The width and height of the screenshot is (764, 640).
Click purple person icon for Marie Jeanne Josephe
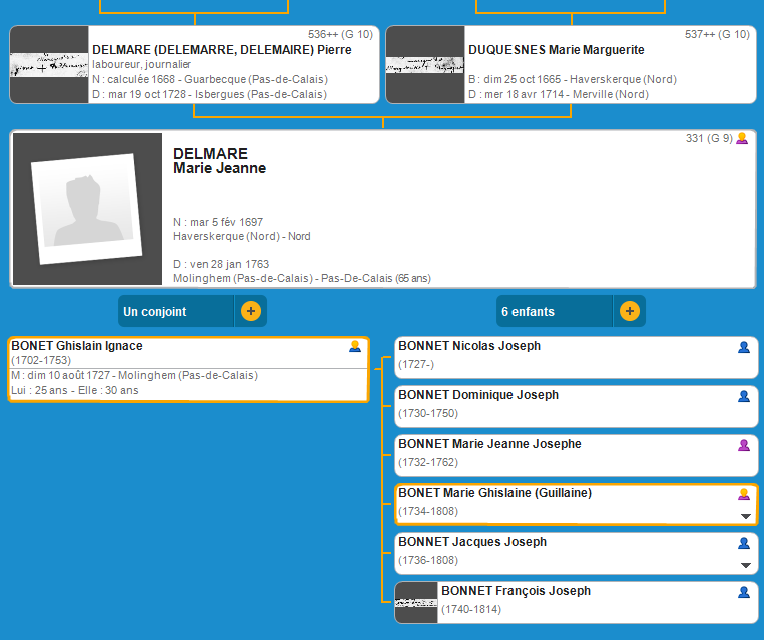coord(743,445)
